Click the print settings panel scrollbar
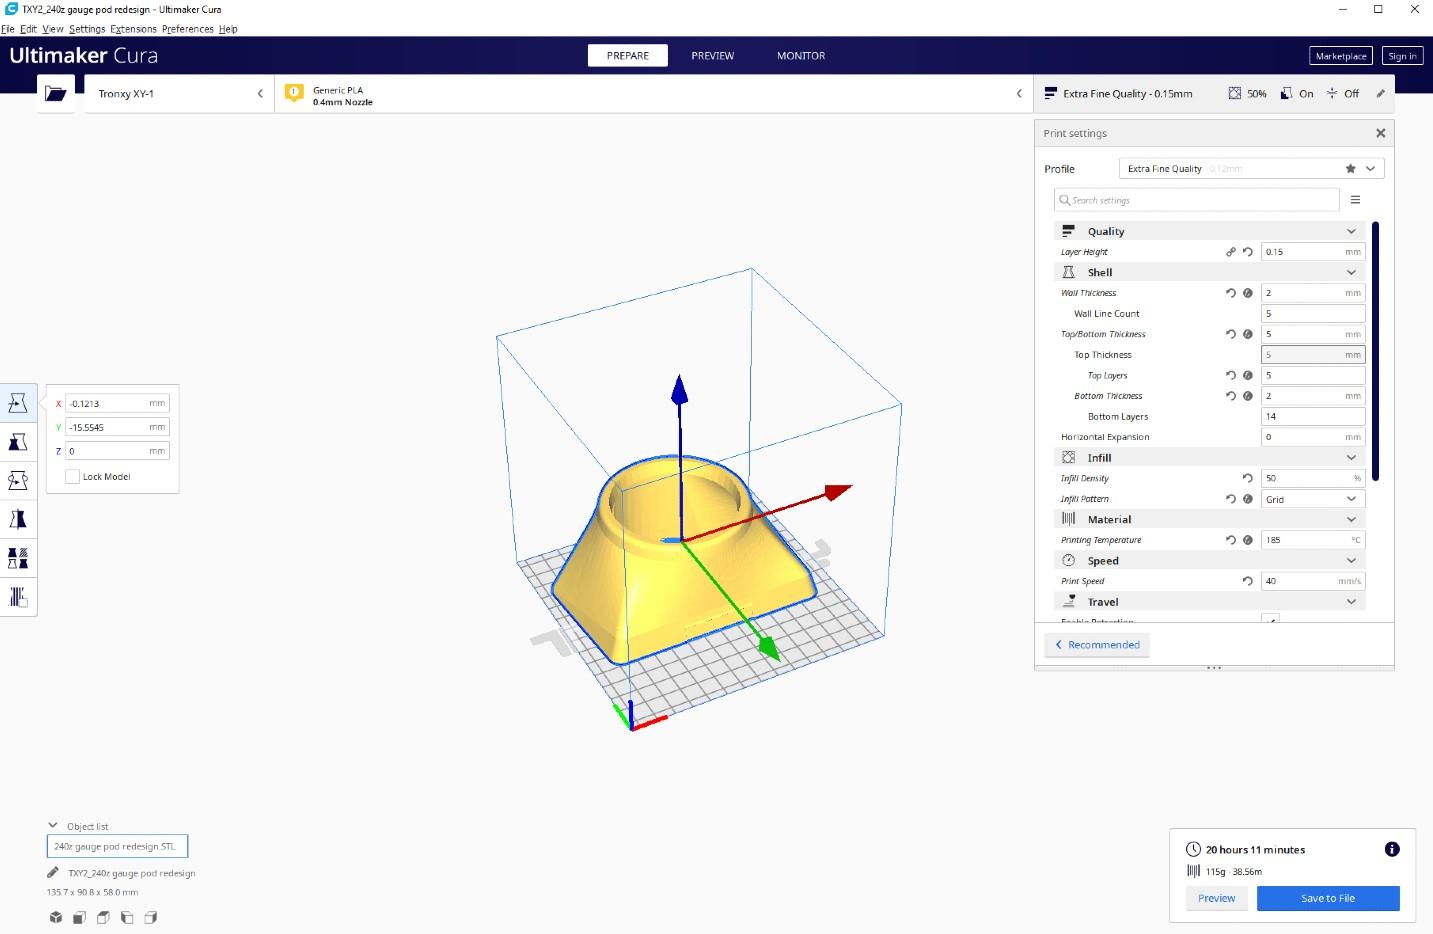 tap(1376, 350)
